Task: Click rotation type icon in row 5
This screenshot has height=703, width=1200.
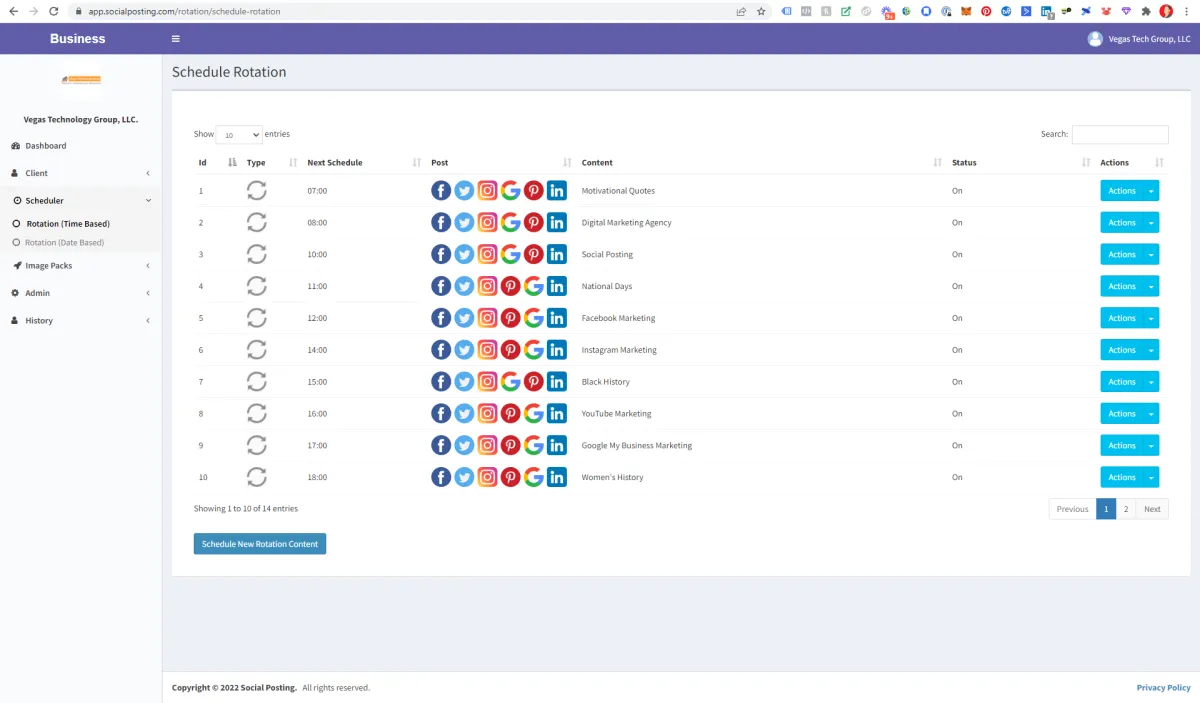Action: [x=257, y=318]
